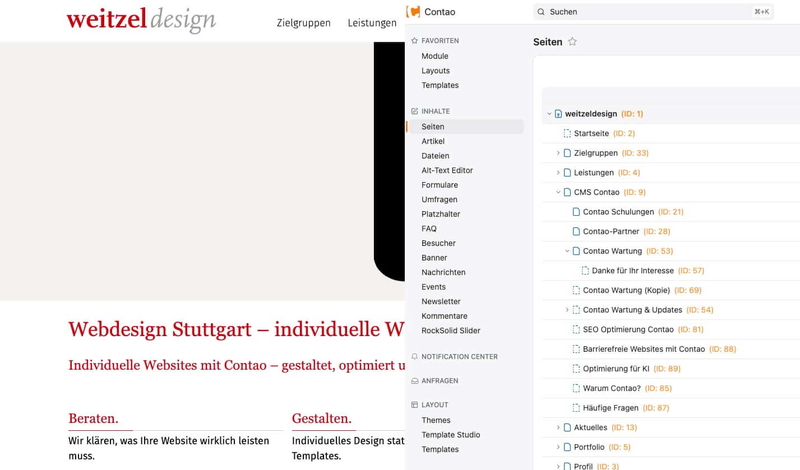Click the Häufige Fragen page icon
The width and height of the screenshot is (800, 470).
(x=576, y=408)
